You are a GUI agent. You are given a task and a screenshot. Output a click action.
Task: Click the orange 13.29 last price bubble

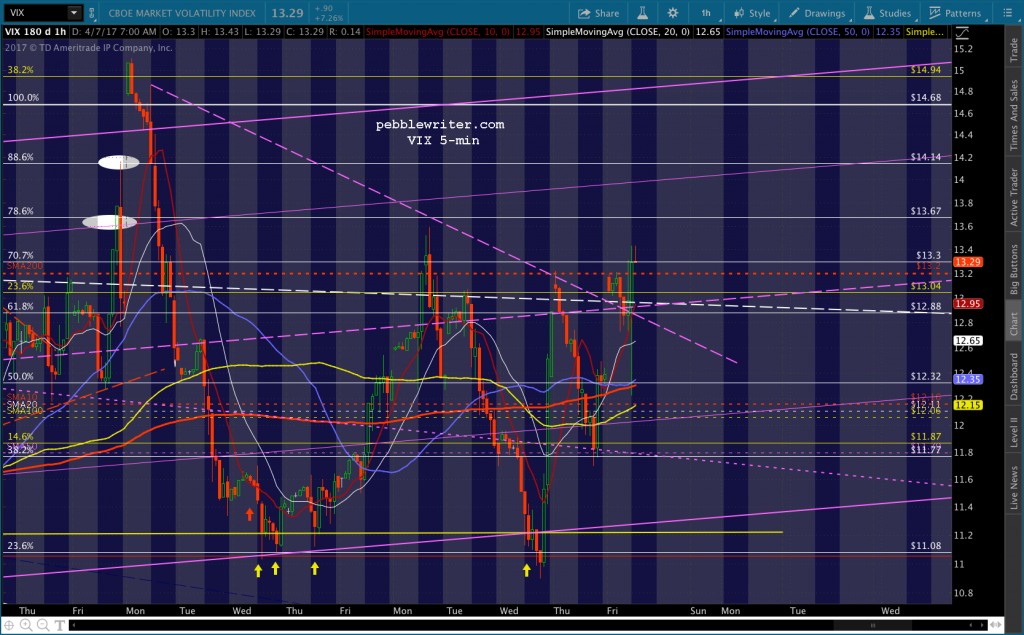[967, 261]
